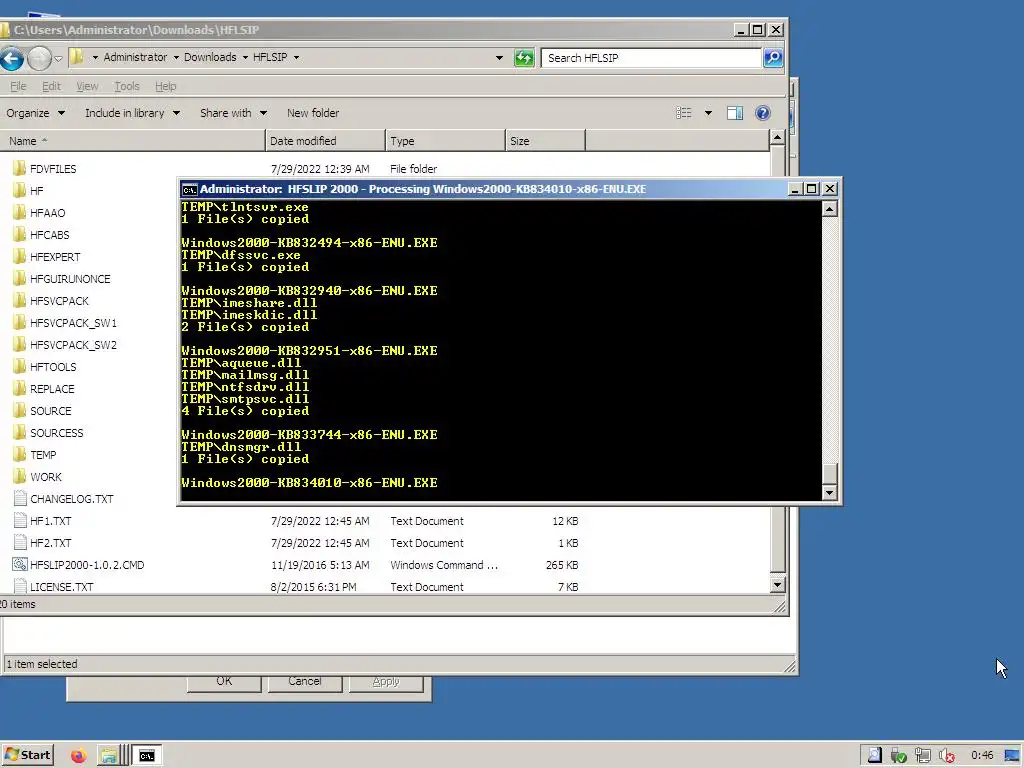Select the HF folder
Viewport: 1024px width, 768px height.
pos(37,191)
